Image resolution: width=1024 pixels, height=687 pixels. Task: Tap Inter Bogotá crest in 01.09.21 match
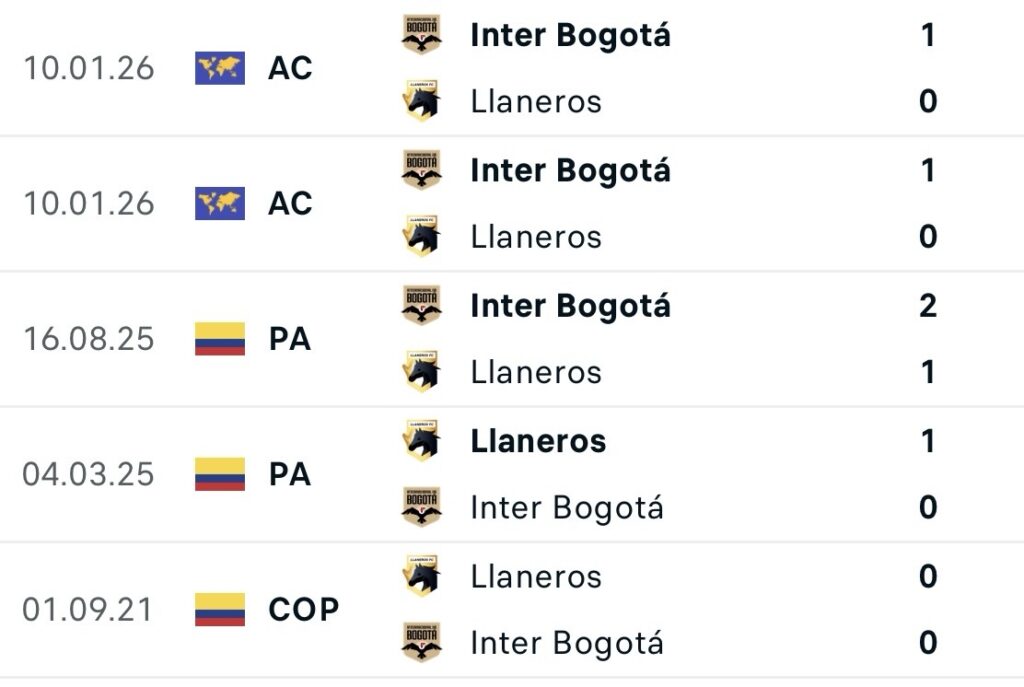click(x=421, y=642)
